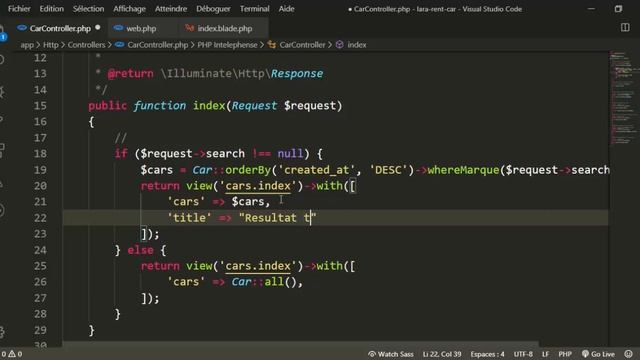Click Watch Sass in status bar

coord(391,354)
